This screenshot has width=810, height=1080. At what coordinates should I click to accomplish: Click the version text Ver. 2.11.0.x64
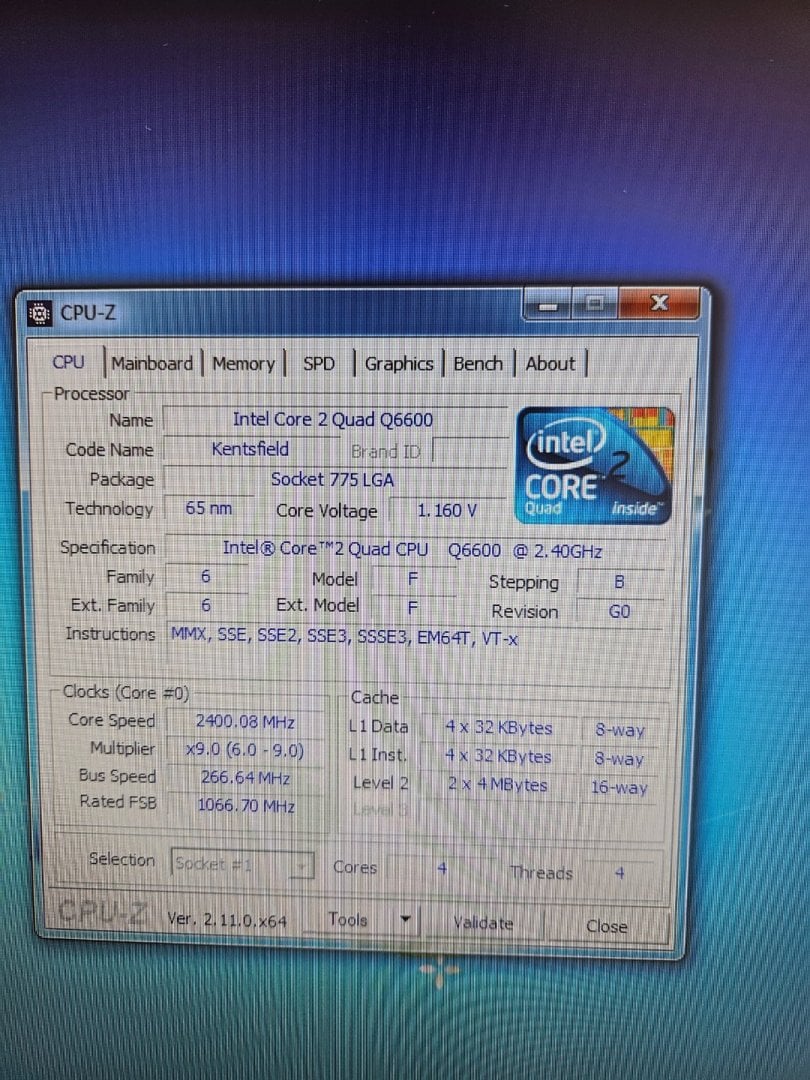pos(227,920)
